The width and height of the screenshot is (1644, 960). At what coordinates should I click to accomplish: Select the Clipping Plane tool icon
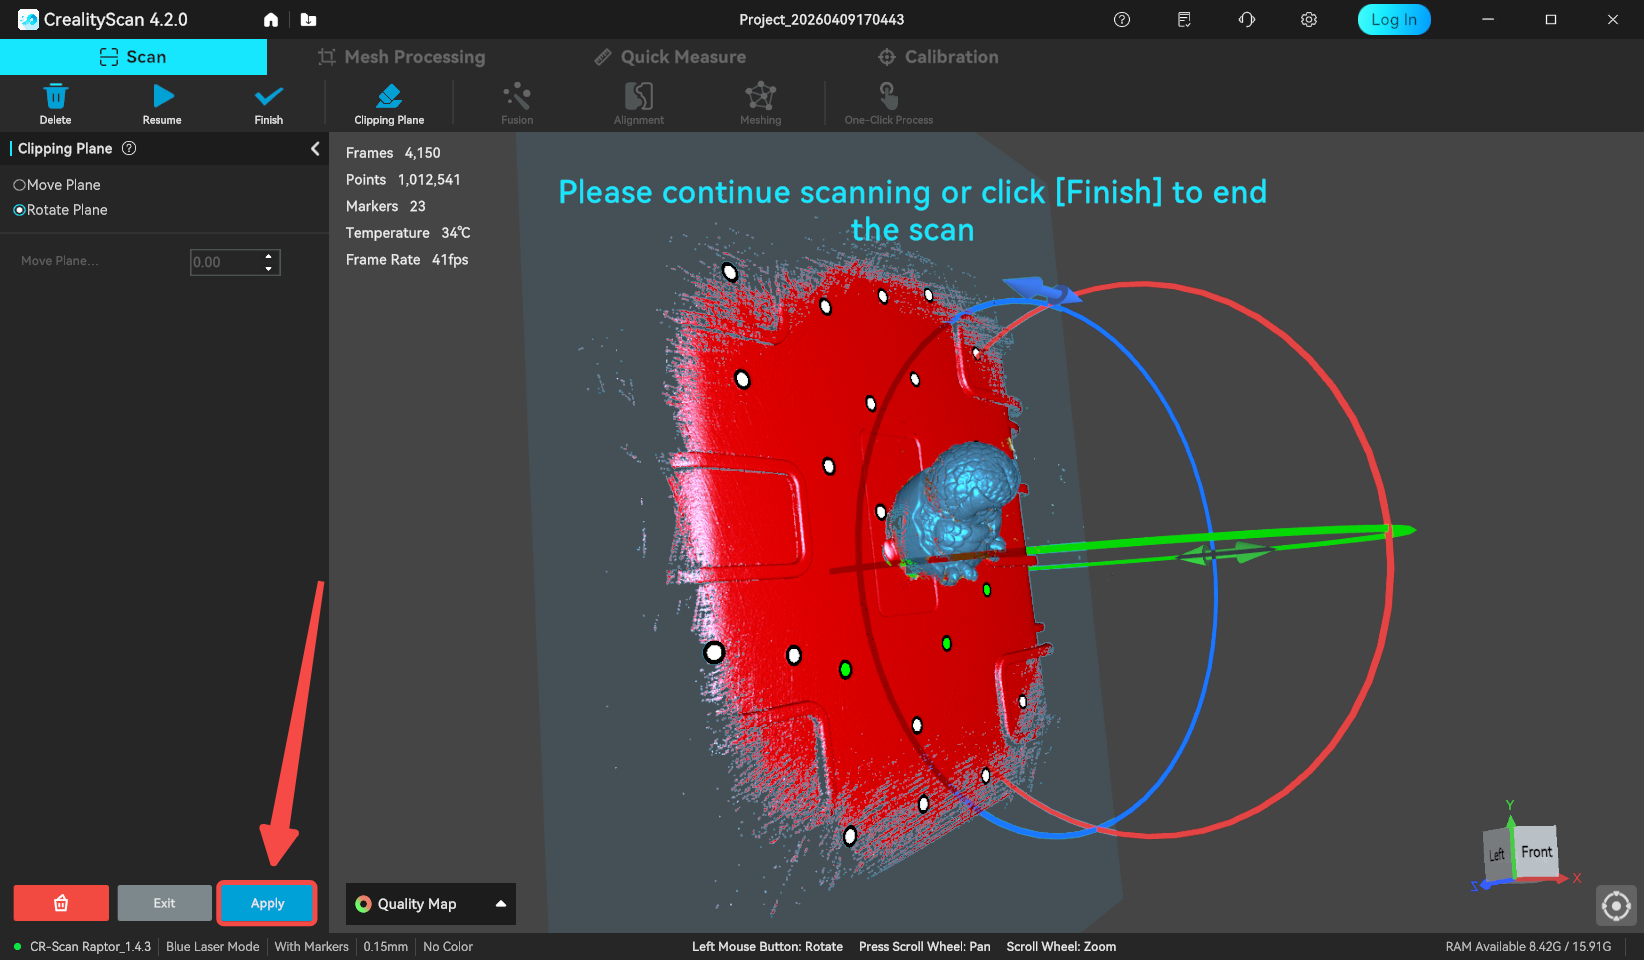click(x=389, y=97)
